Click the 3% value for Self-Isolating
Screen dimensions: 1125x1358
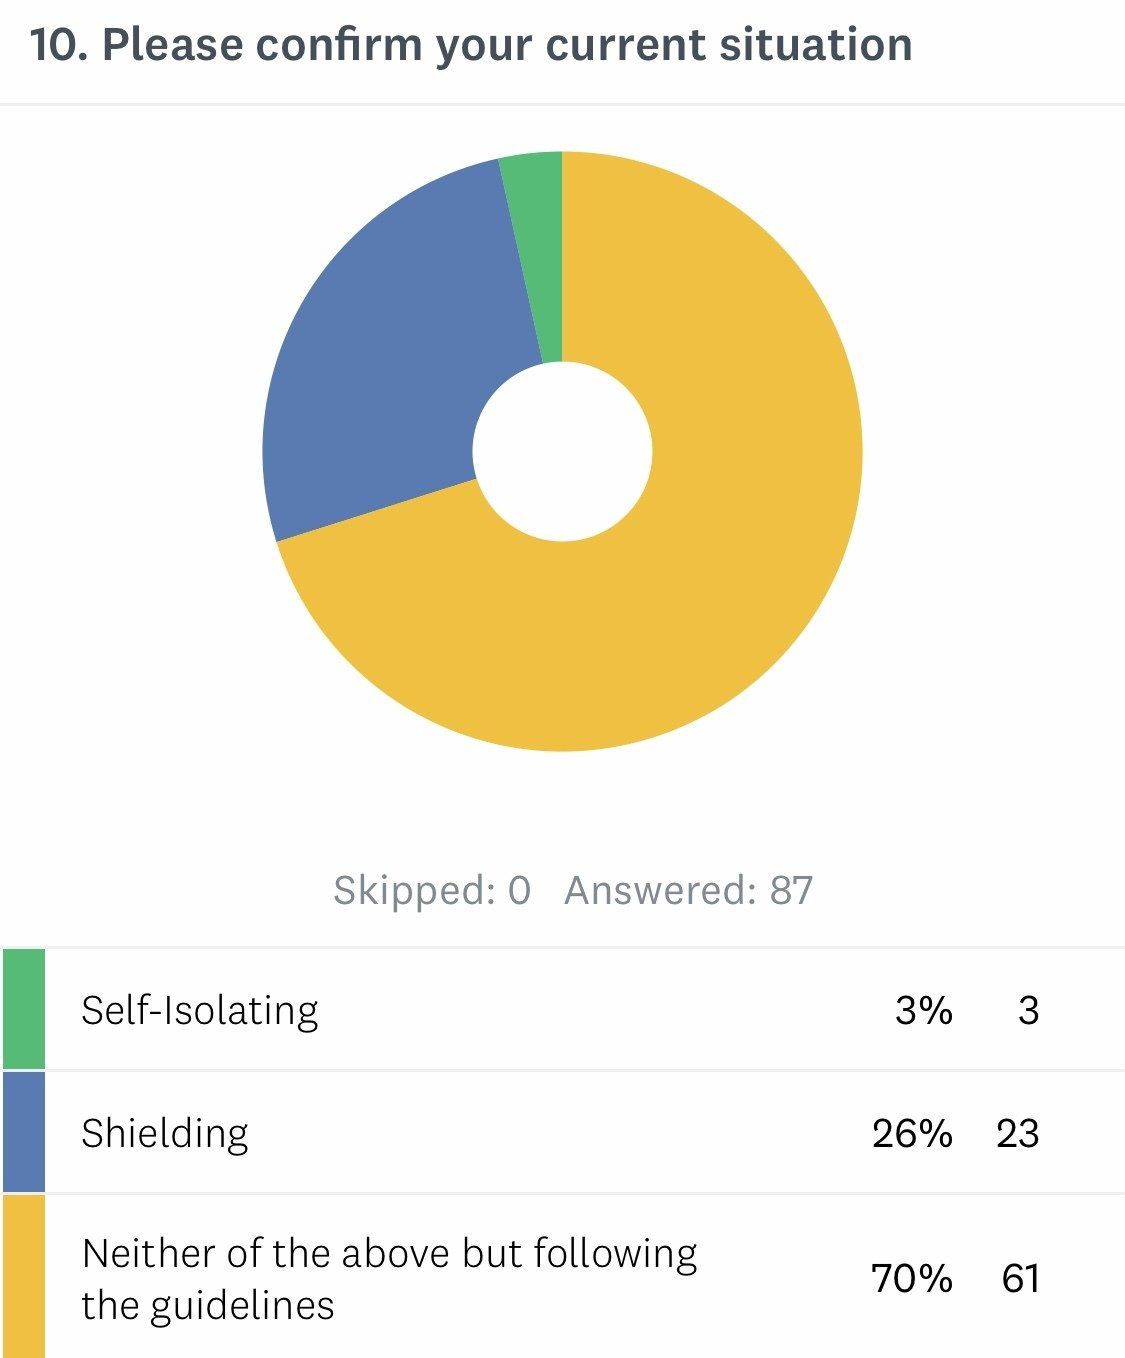pos(923,1010)
